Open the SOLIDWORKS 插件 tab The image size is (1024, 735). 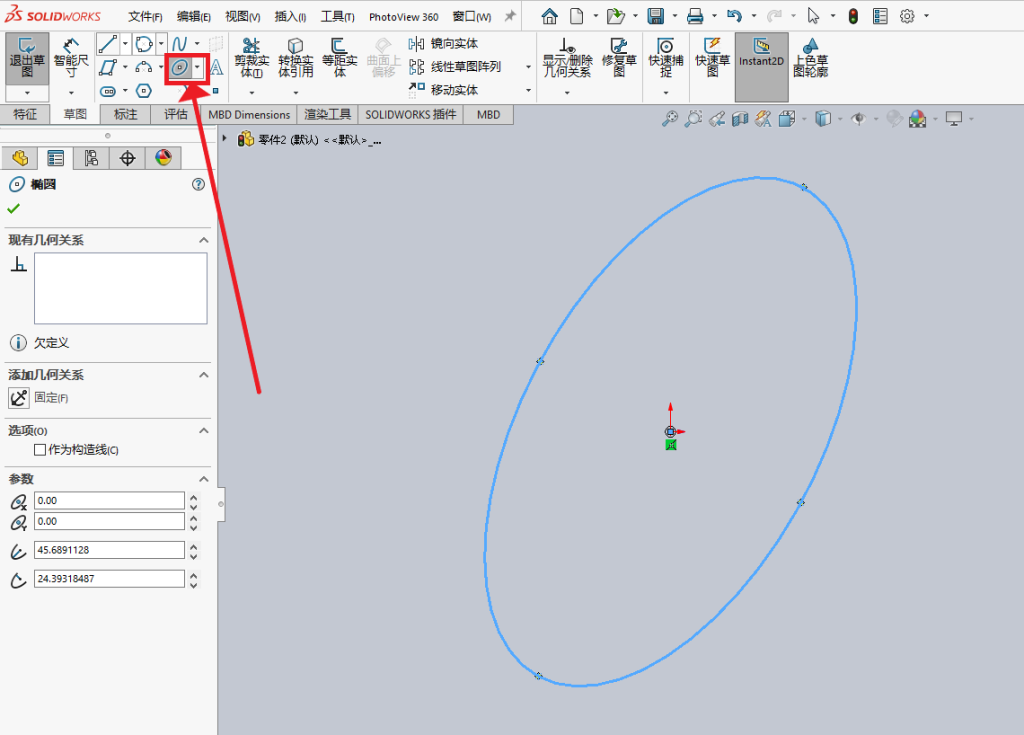pyautogui.click(x=411, y=114)
